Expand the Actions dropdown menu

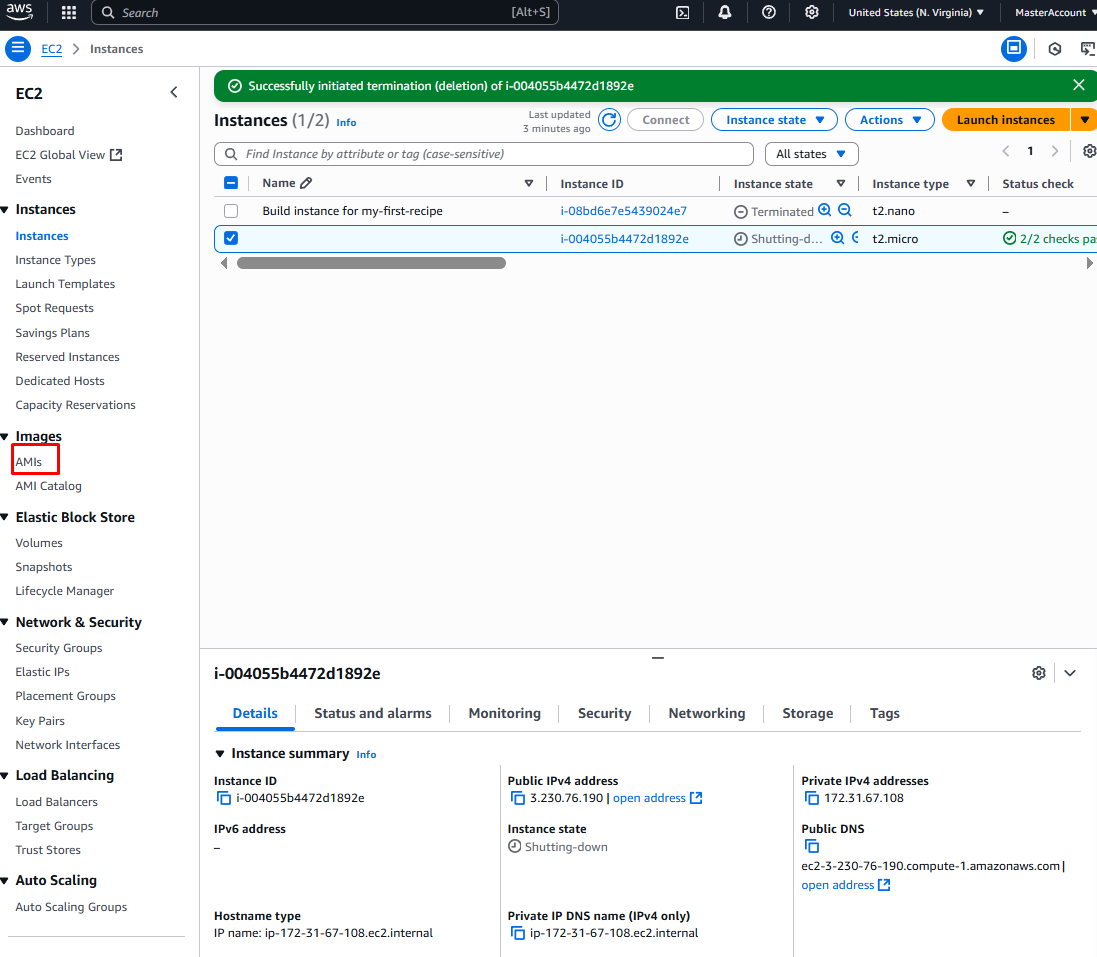click(x=890, y=120)
